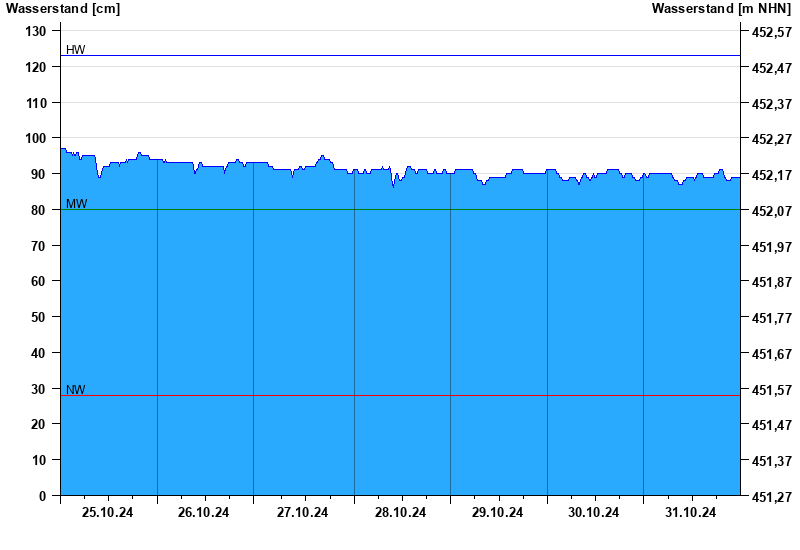Image resolution: width=800 pixels, height=550 pixels.
Task: Select the 27.10.24 date label
Action: tap(302, 513)
